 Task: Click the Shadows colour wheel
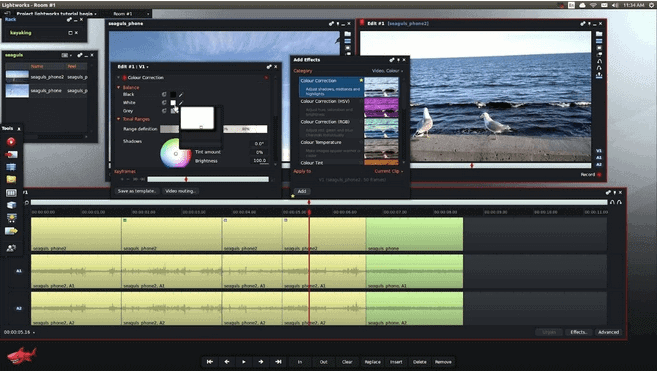coord(176,153)
